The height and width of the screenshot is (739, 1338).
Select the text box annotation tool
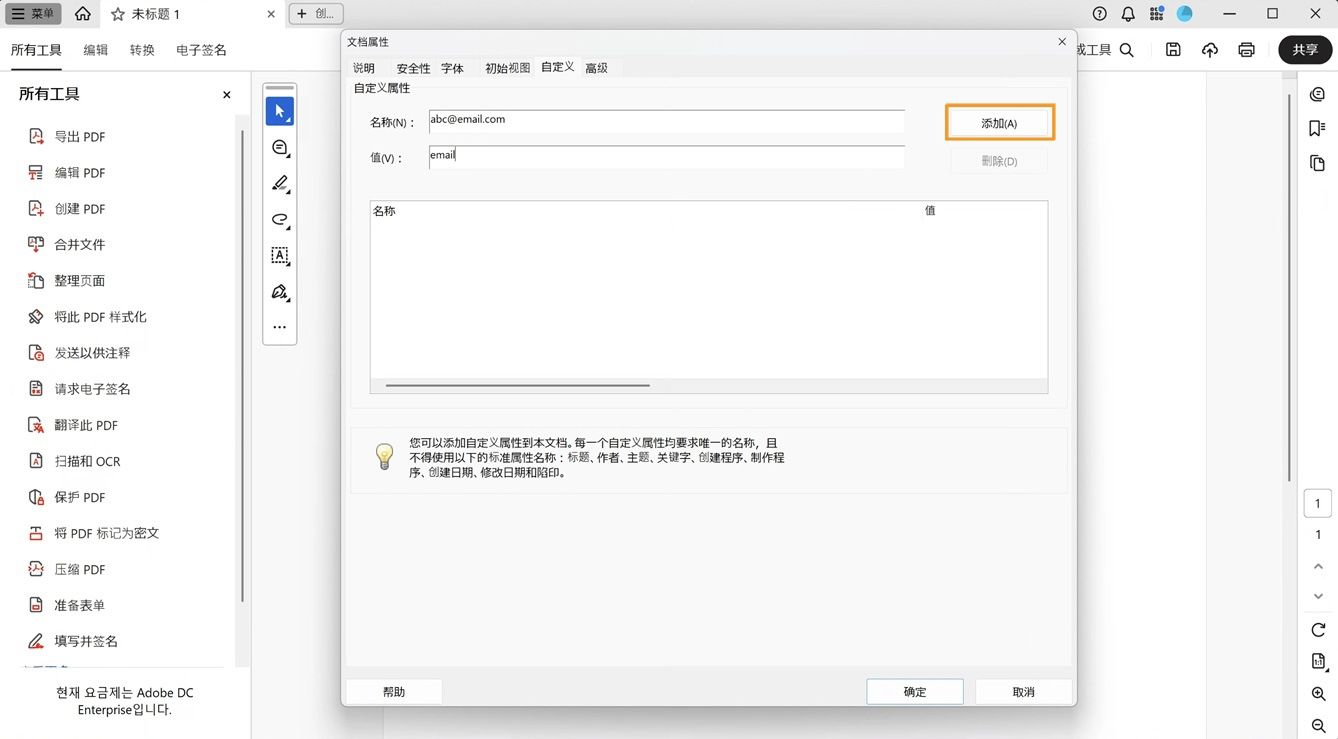coord(278,256)
